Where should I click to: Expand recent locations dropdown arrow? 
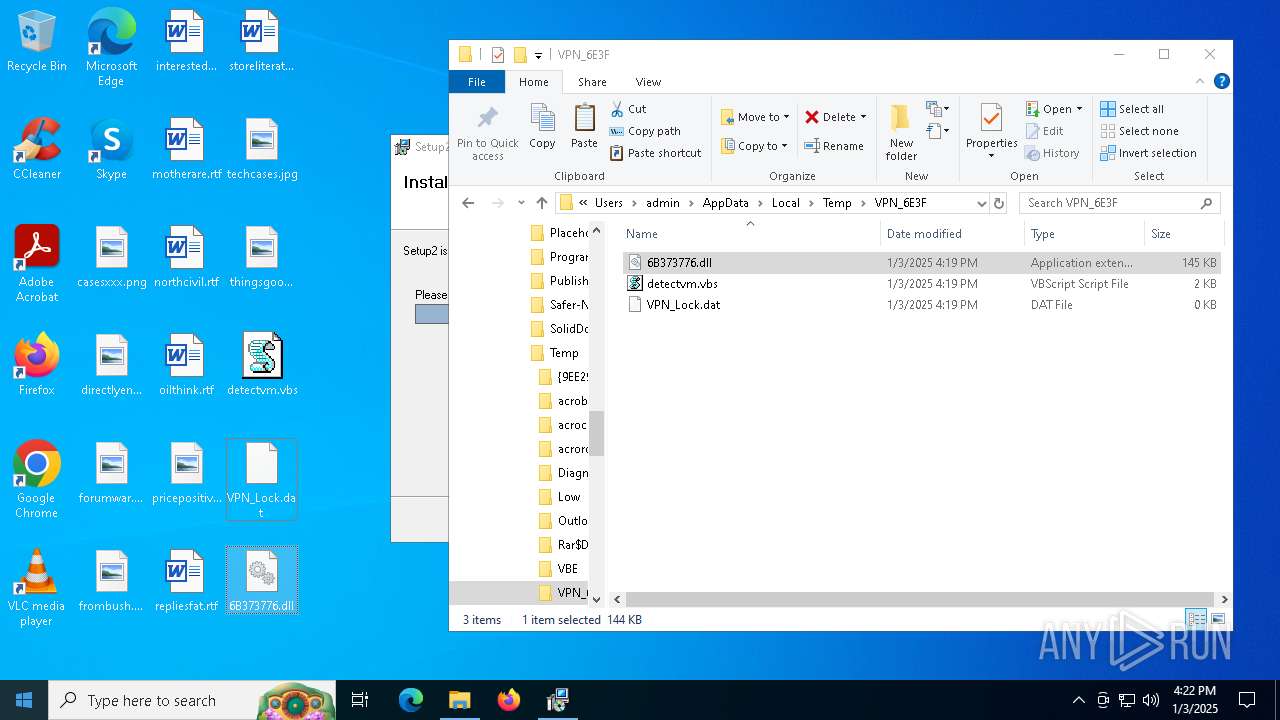(521, 203)
